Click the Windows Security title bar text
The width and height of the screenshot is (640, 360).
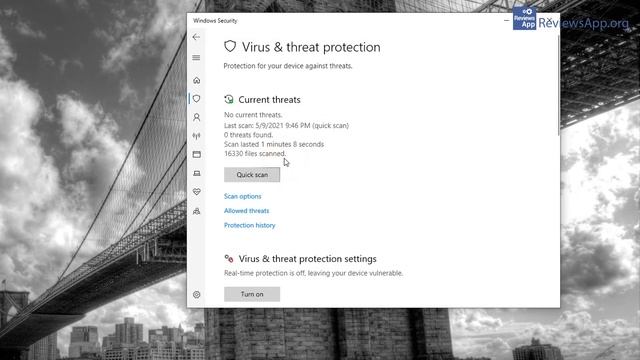[x=215, y=20]
